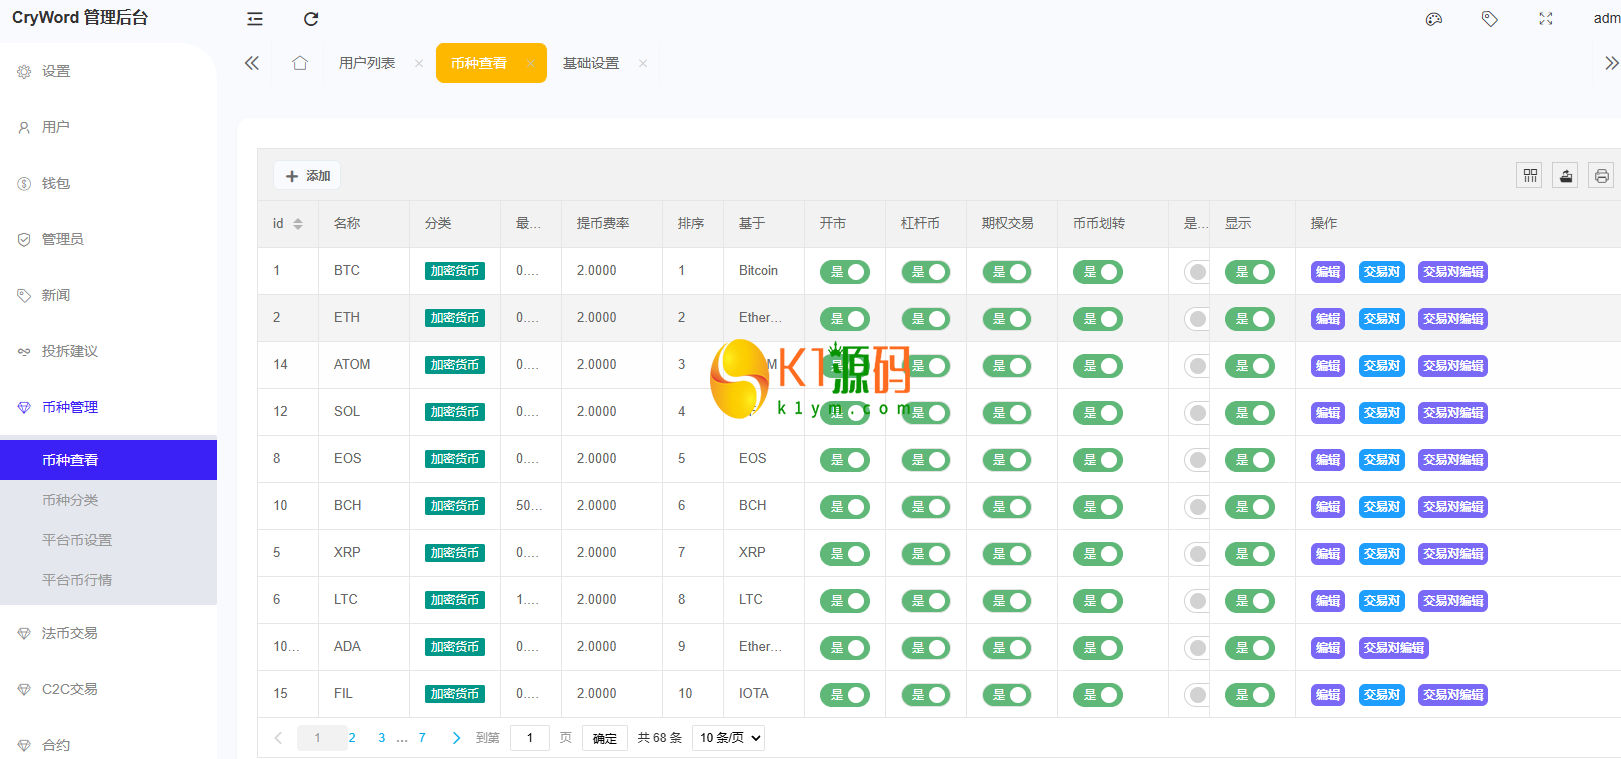Screen dimensions: 1621x759
Task: Expand the 法币交易 sidebar menu
Action: coord(108,633)
